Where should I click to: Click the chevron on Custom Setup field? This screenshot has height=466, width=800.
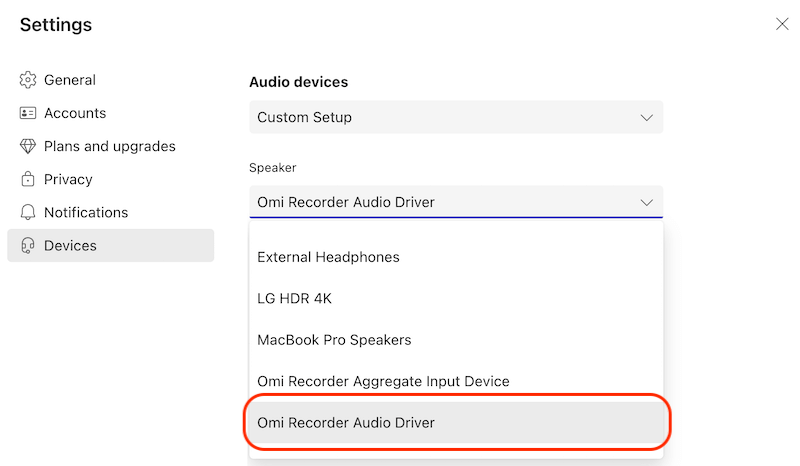click(646, 117)
